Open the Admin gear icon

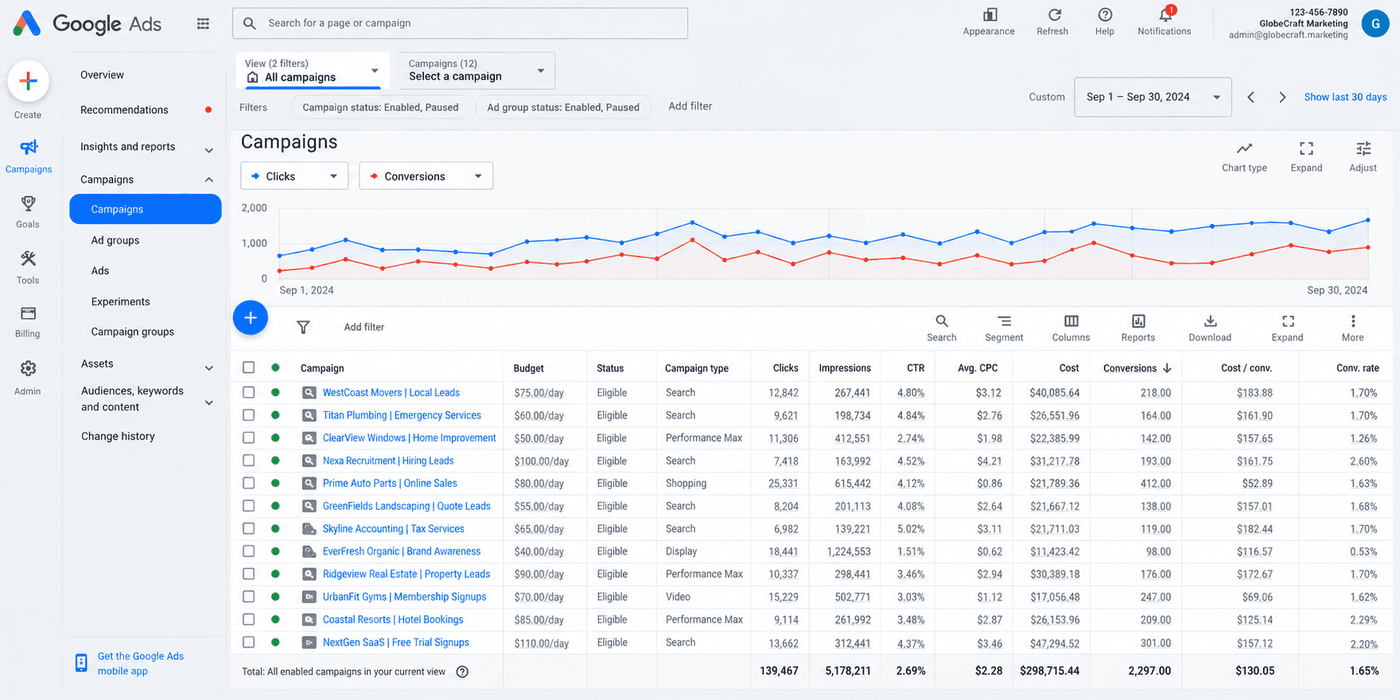pos(28,369)
